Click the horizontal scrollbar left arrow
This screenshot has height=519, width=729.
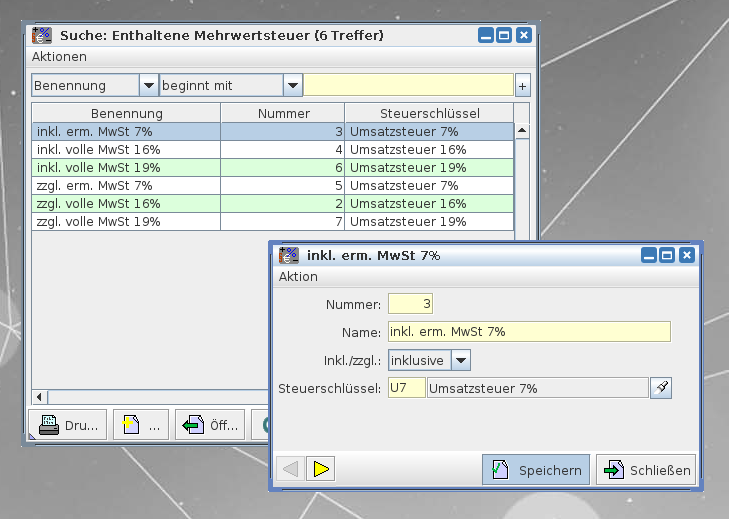click(40, 397)
